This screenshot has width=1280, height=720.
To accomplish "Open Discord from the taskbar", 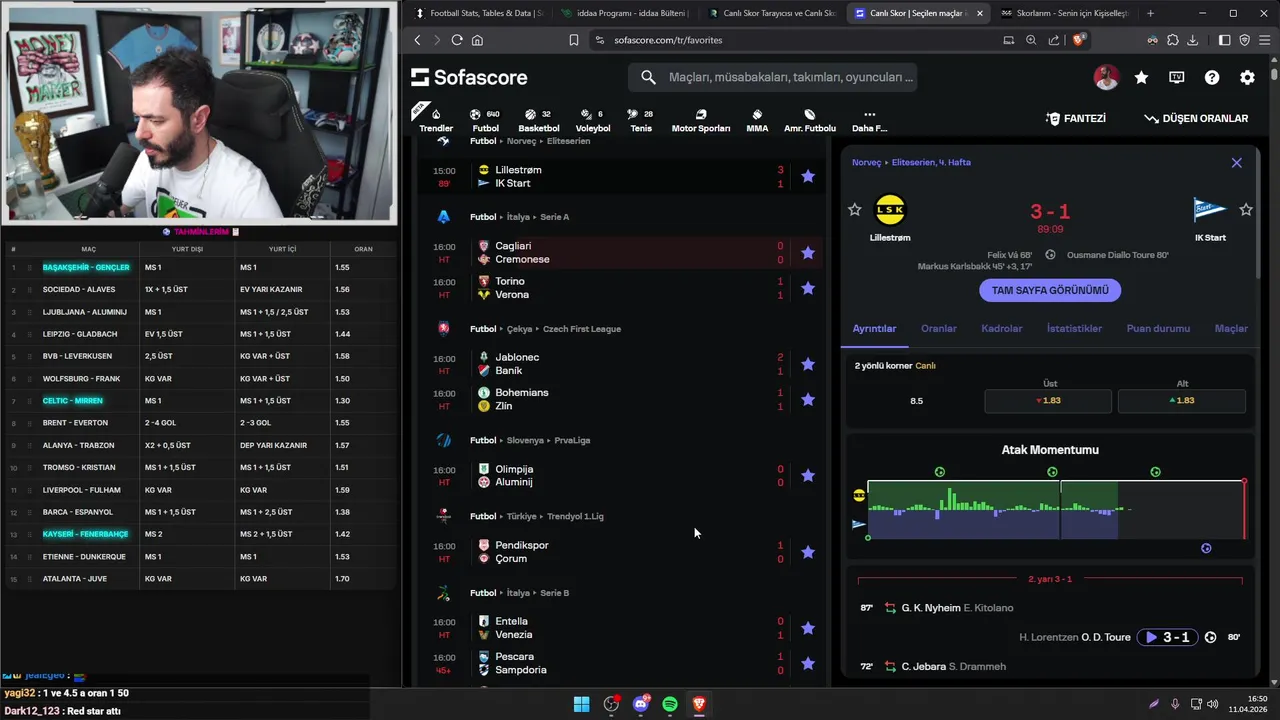I will 641,704.
